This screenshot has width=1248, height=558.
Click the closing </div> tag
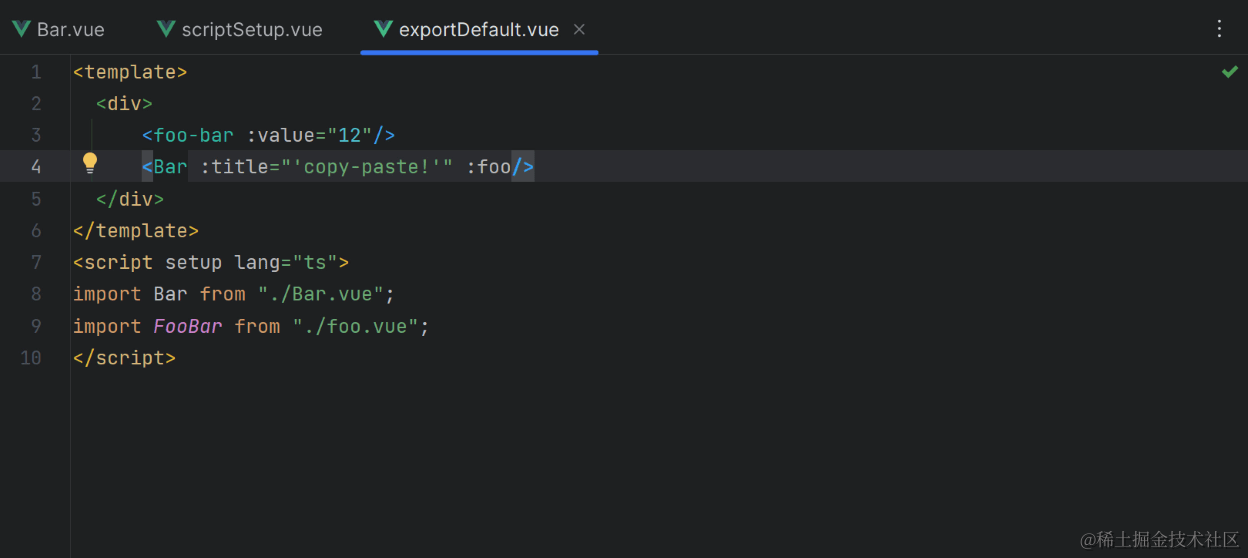point(130,199)
